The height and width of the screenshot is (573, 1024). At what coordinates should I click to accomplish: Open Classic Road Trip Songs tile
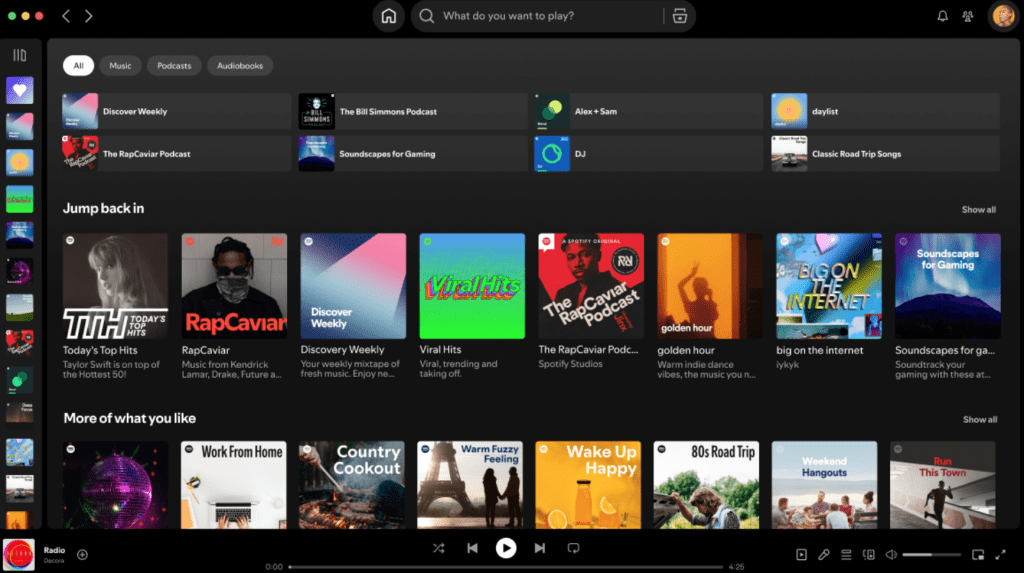point(886,154)
